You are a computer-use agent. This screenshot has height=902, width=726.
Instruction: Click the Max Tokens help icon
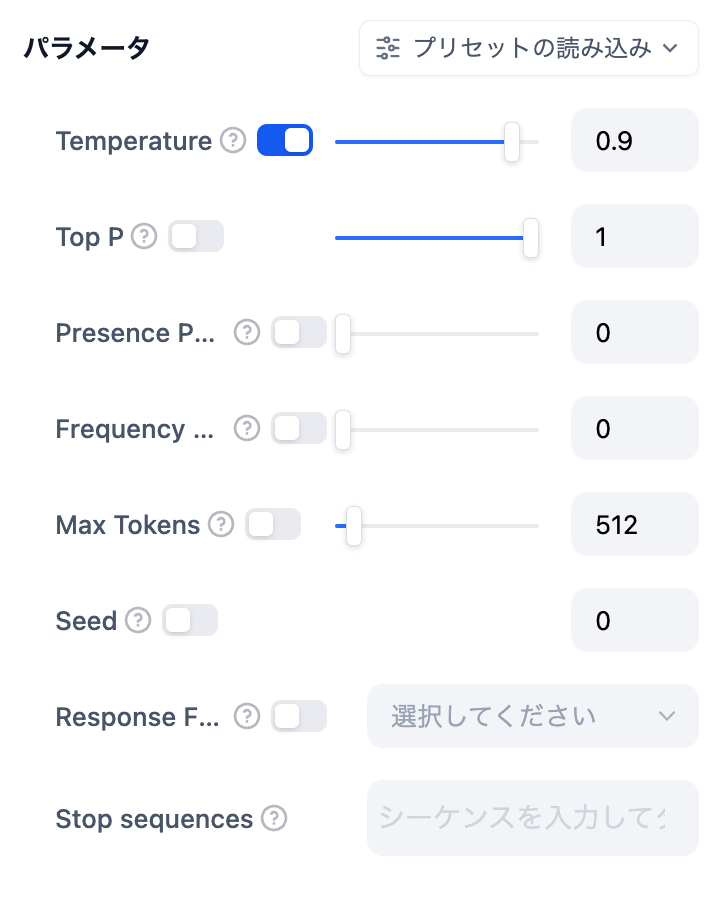tap(221, 525)
